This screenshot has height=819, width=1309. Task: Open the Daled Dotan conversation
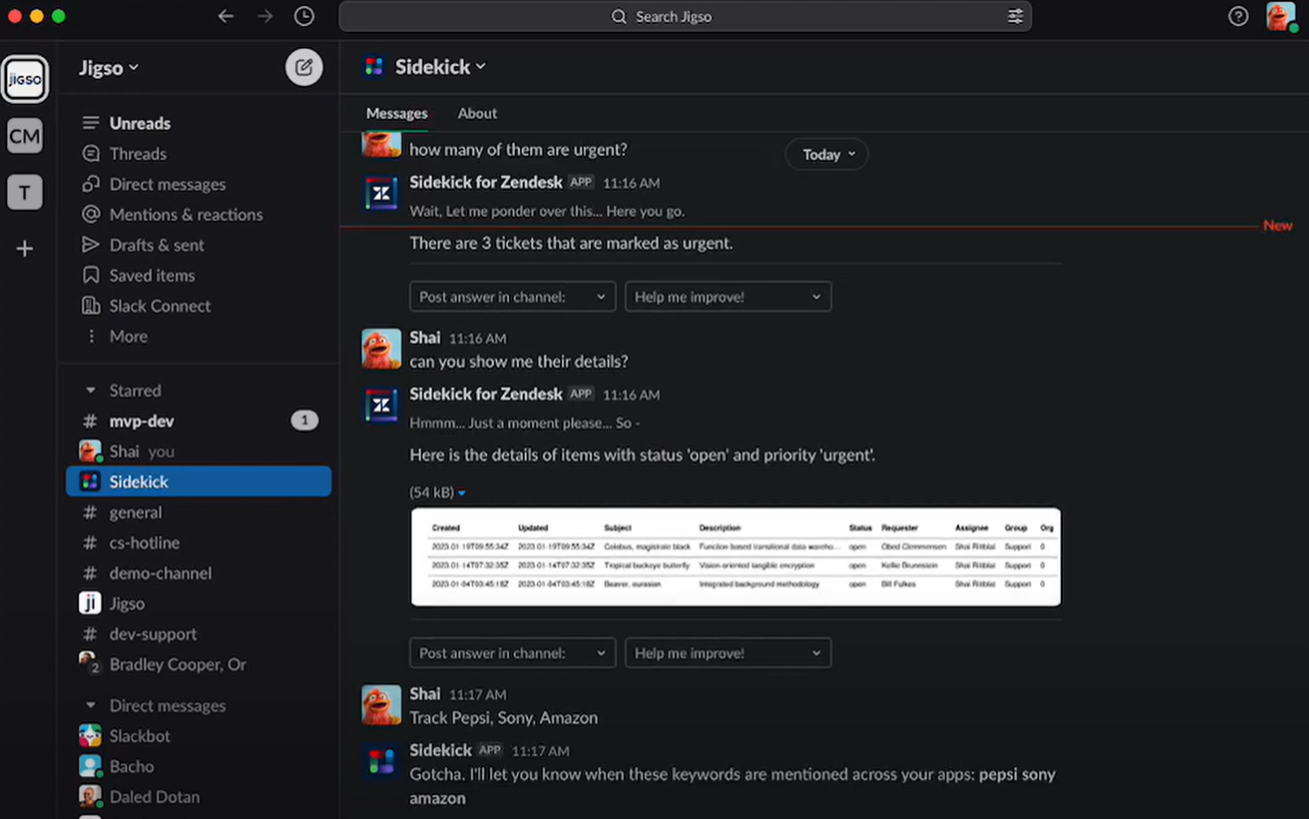[x=153, y=796]
